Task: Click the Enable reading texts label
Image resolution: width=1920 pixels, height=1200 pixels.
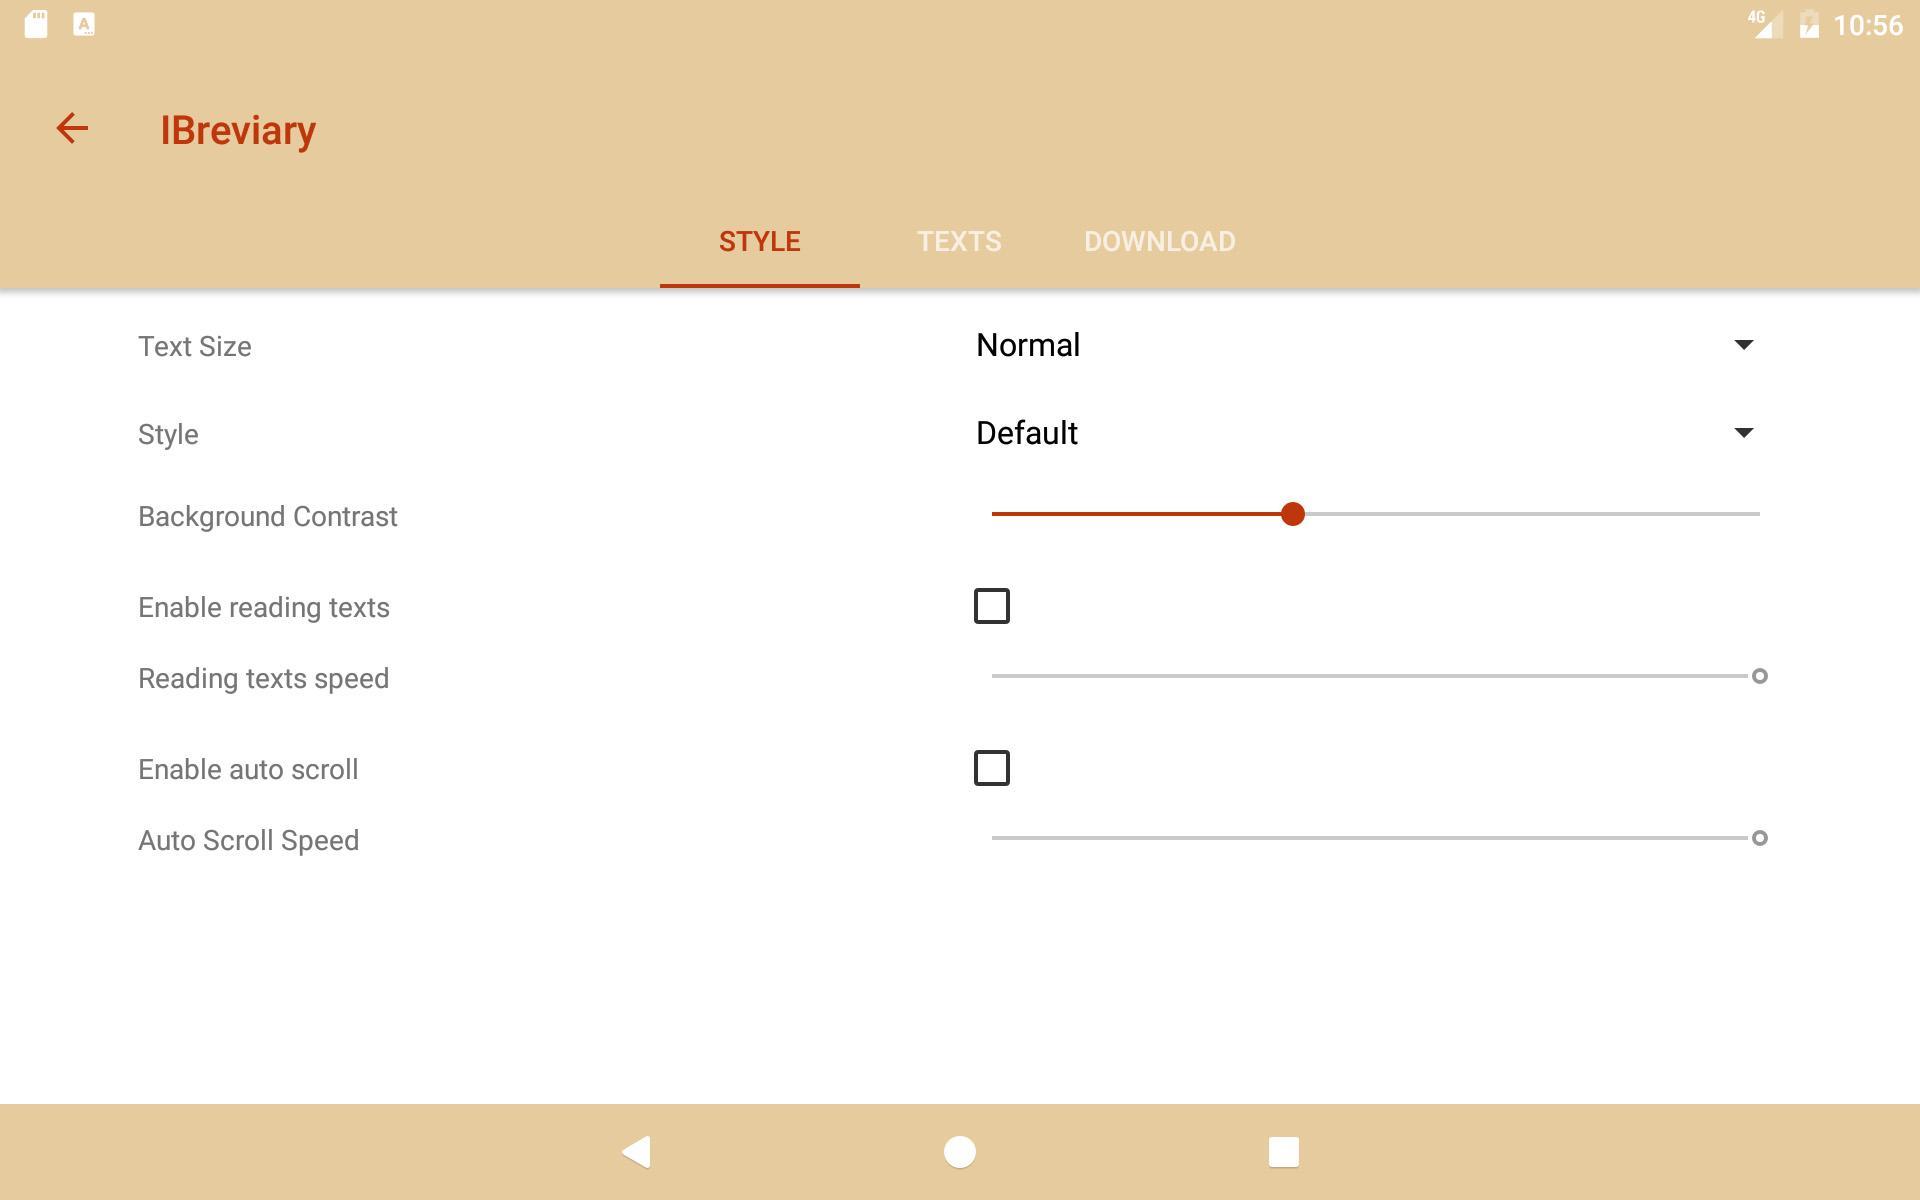Action: [x=264, y=608]
